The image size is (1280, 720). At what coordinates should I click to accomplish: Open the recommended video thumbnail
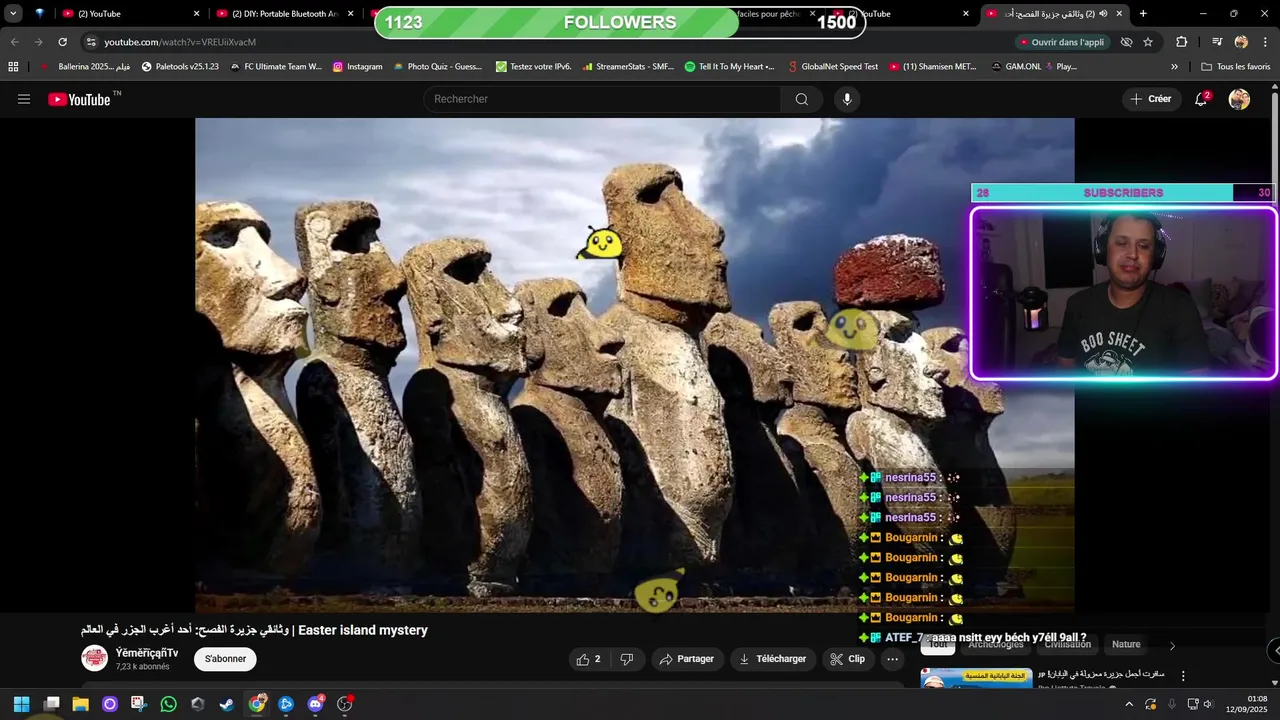click(x=976, y=678)
